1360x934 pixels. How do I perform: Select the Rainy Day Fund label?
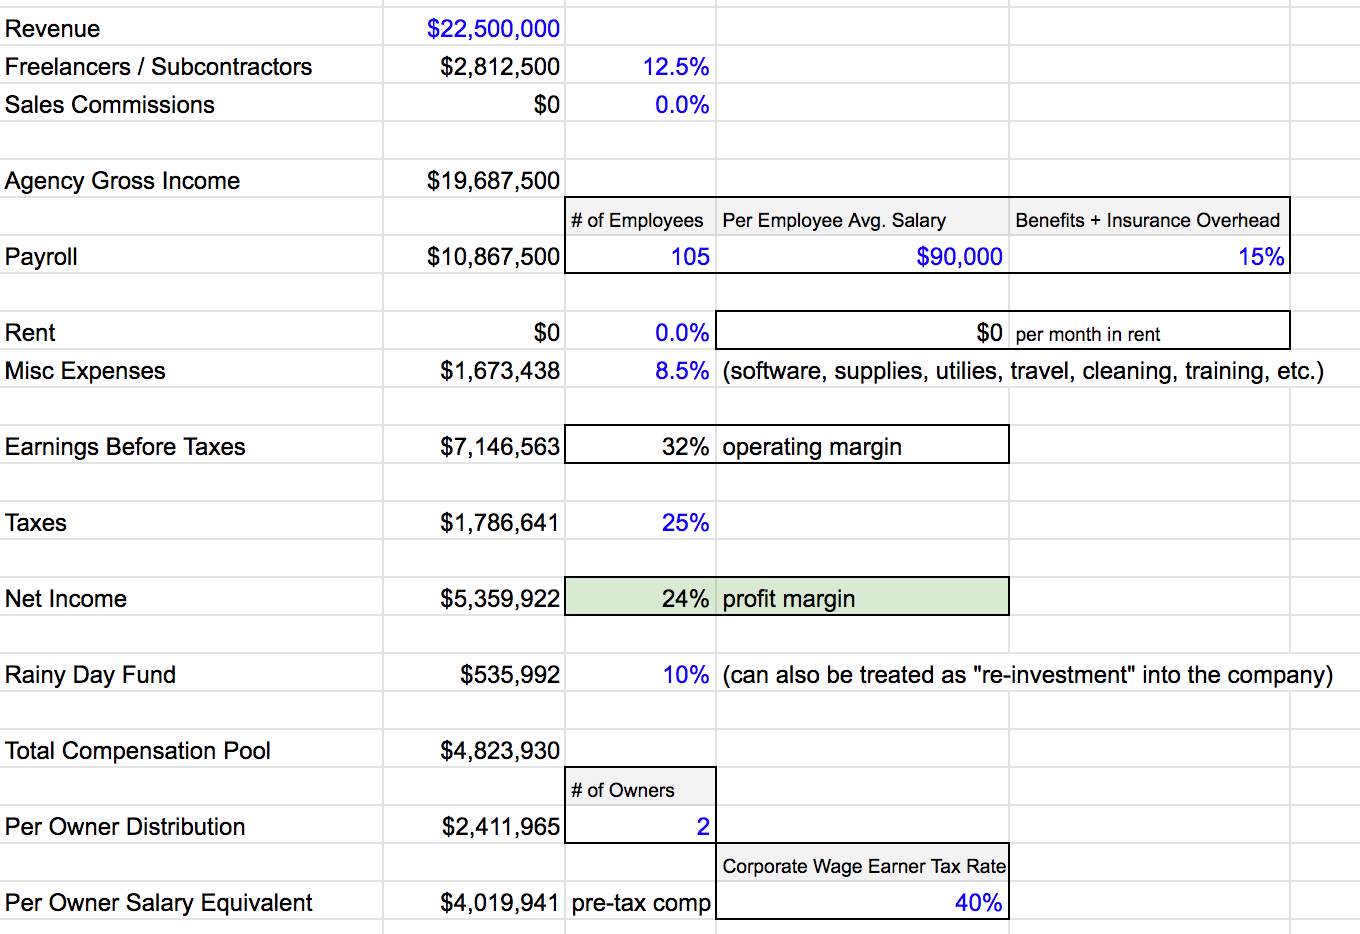[x=90, y=675]
